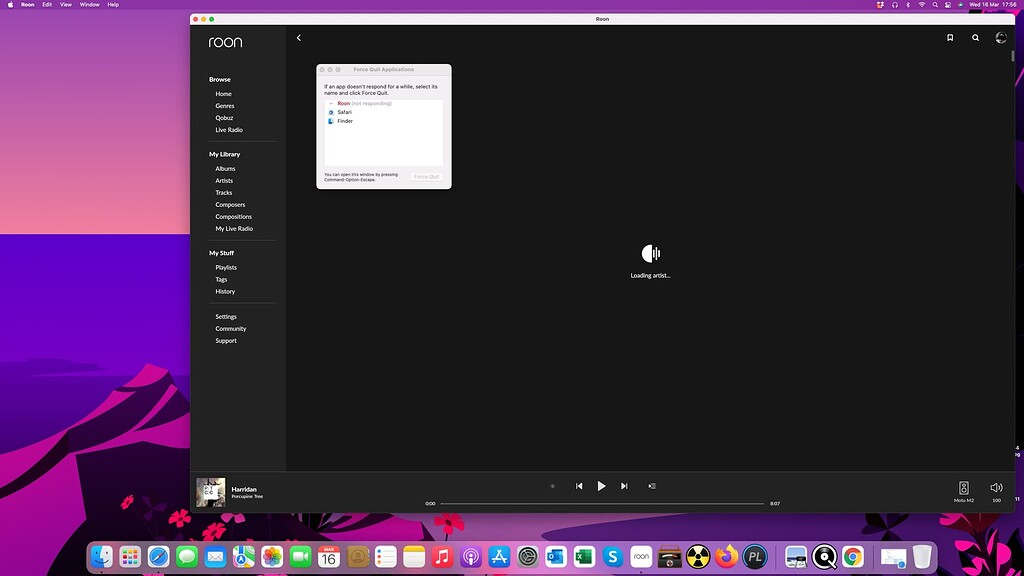Open the play queue icon
The height and width of the screenshot is (576, 1024).
pos(651,486)
